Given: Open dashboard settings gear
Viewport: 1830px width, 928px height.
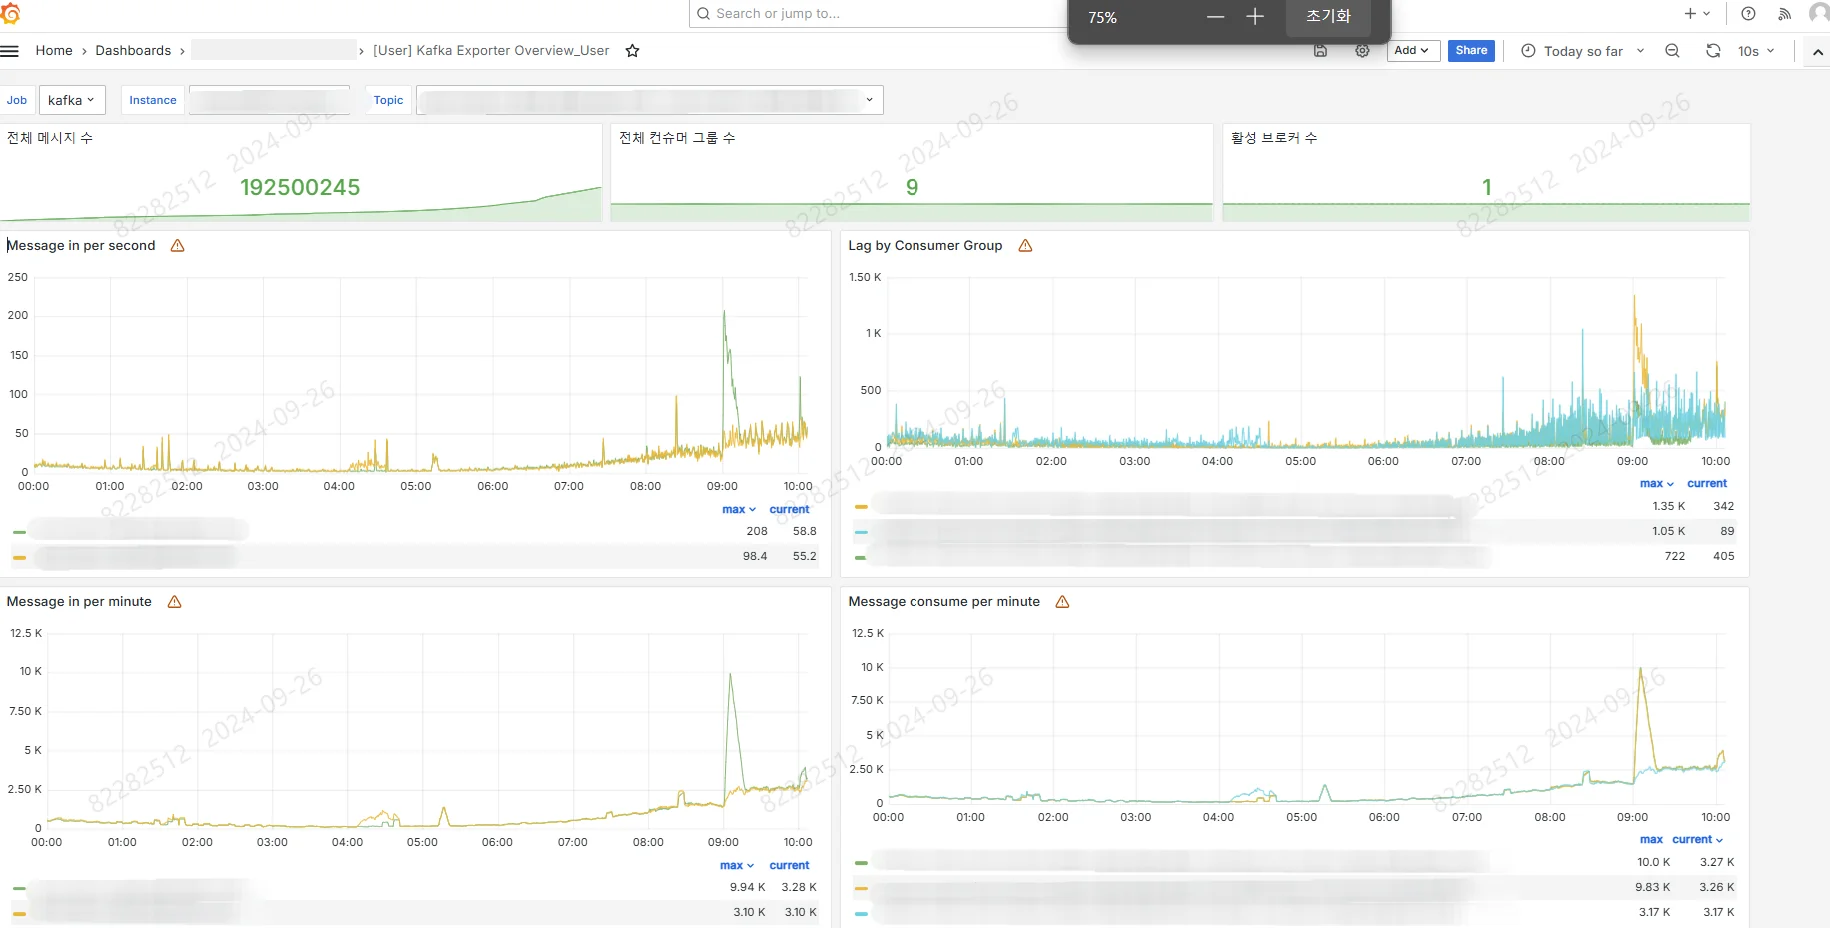Looking at the screenshot, I should pyautogui.click(x=1362, y=51).
